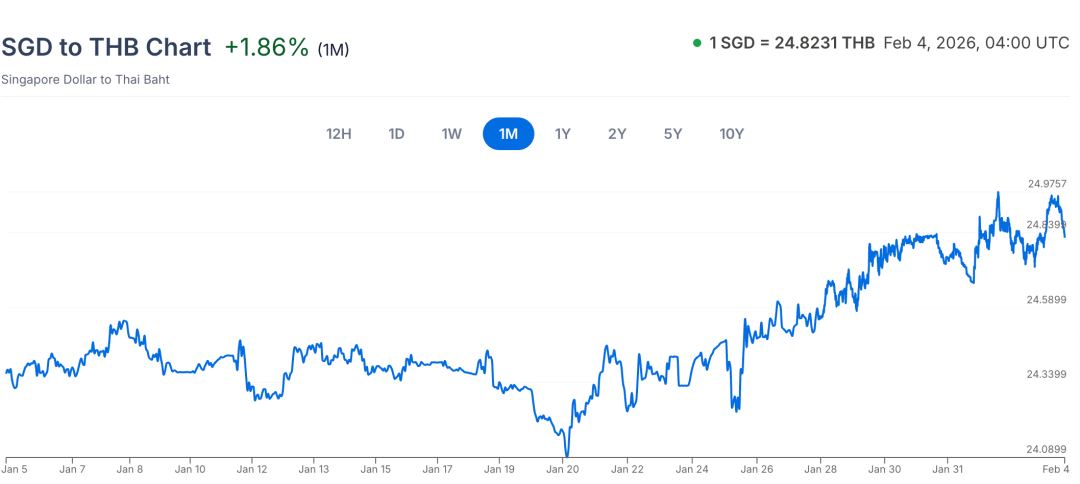1080x484 pixels.
Task: Click the green live rate indicator dot
Action: (x=697, y=43)
